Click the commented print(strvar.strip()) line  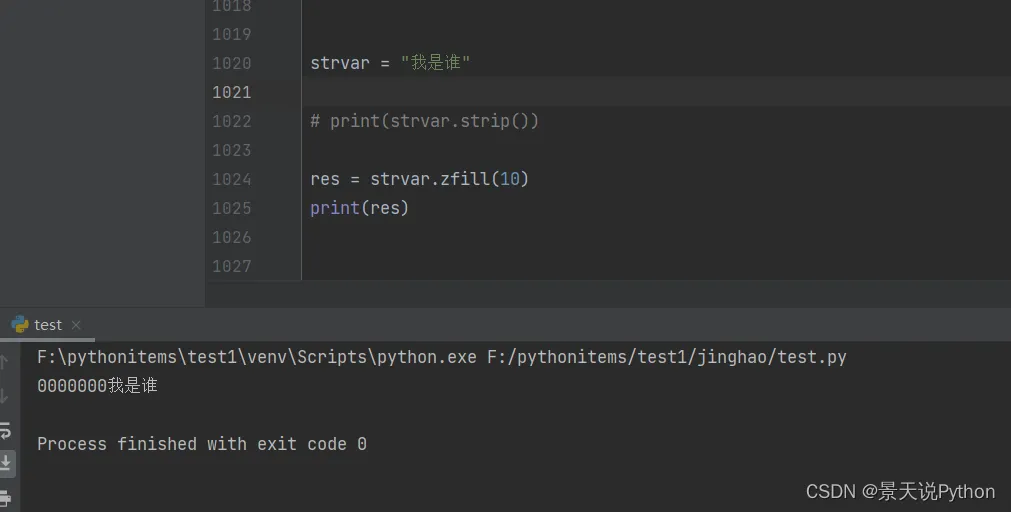(425, 121)
